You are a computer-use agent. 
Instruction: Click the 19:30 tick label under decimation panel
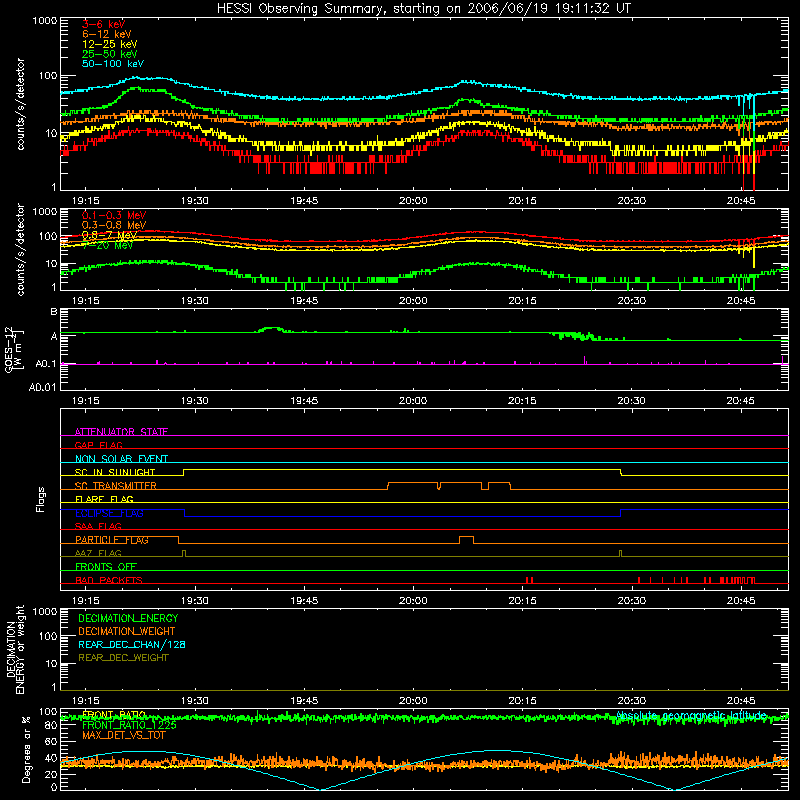pos(194,701)
